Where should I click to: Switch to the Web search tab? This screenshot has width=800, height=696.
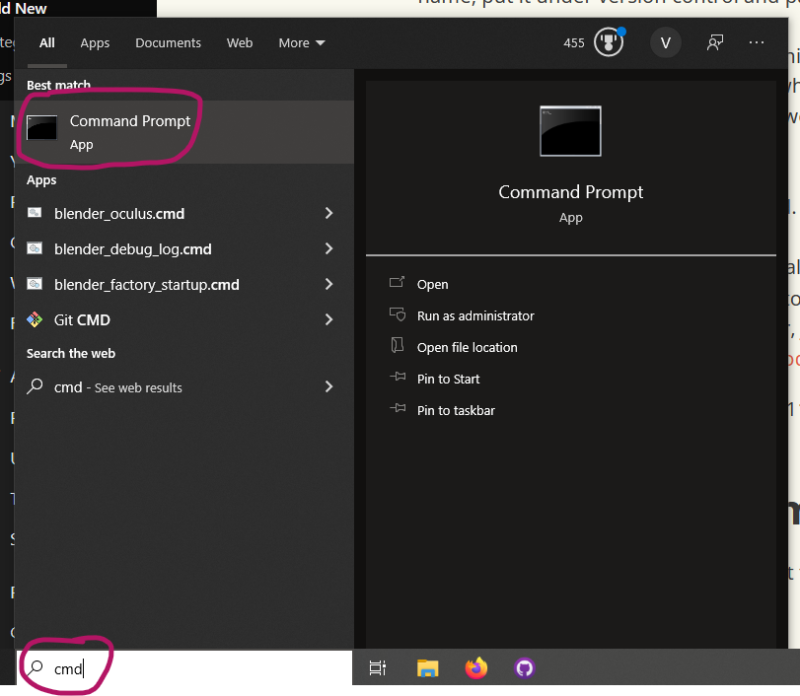[240, 43]
